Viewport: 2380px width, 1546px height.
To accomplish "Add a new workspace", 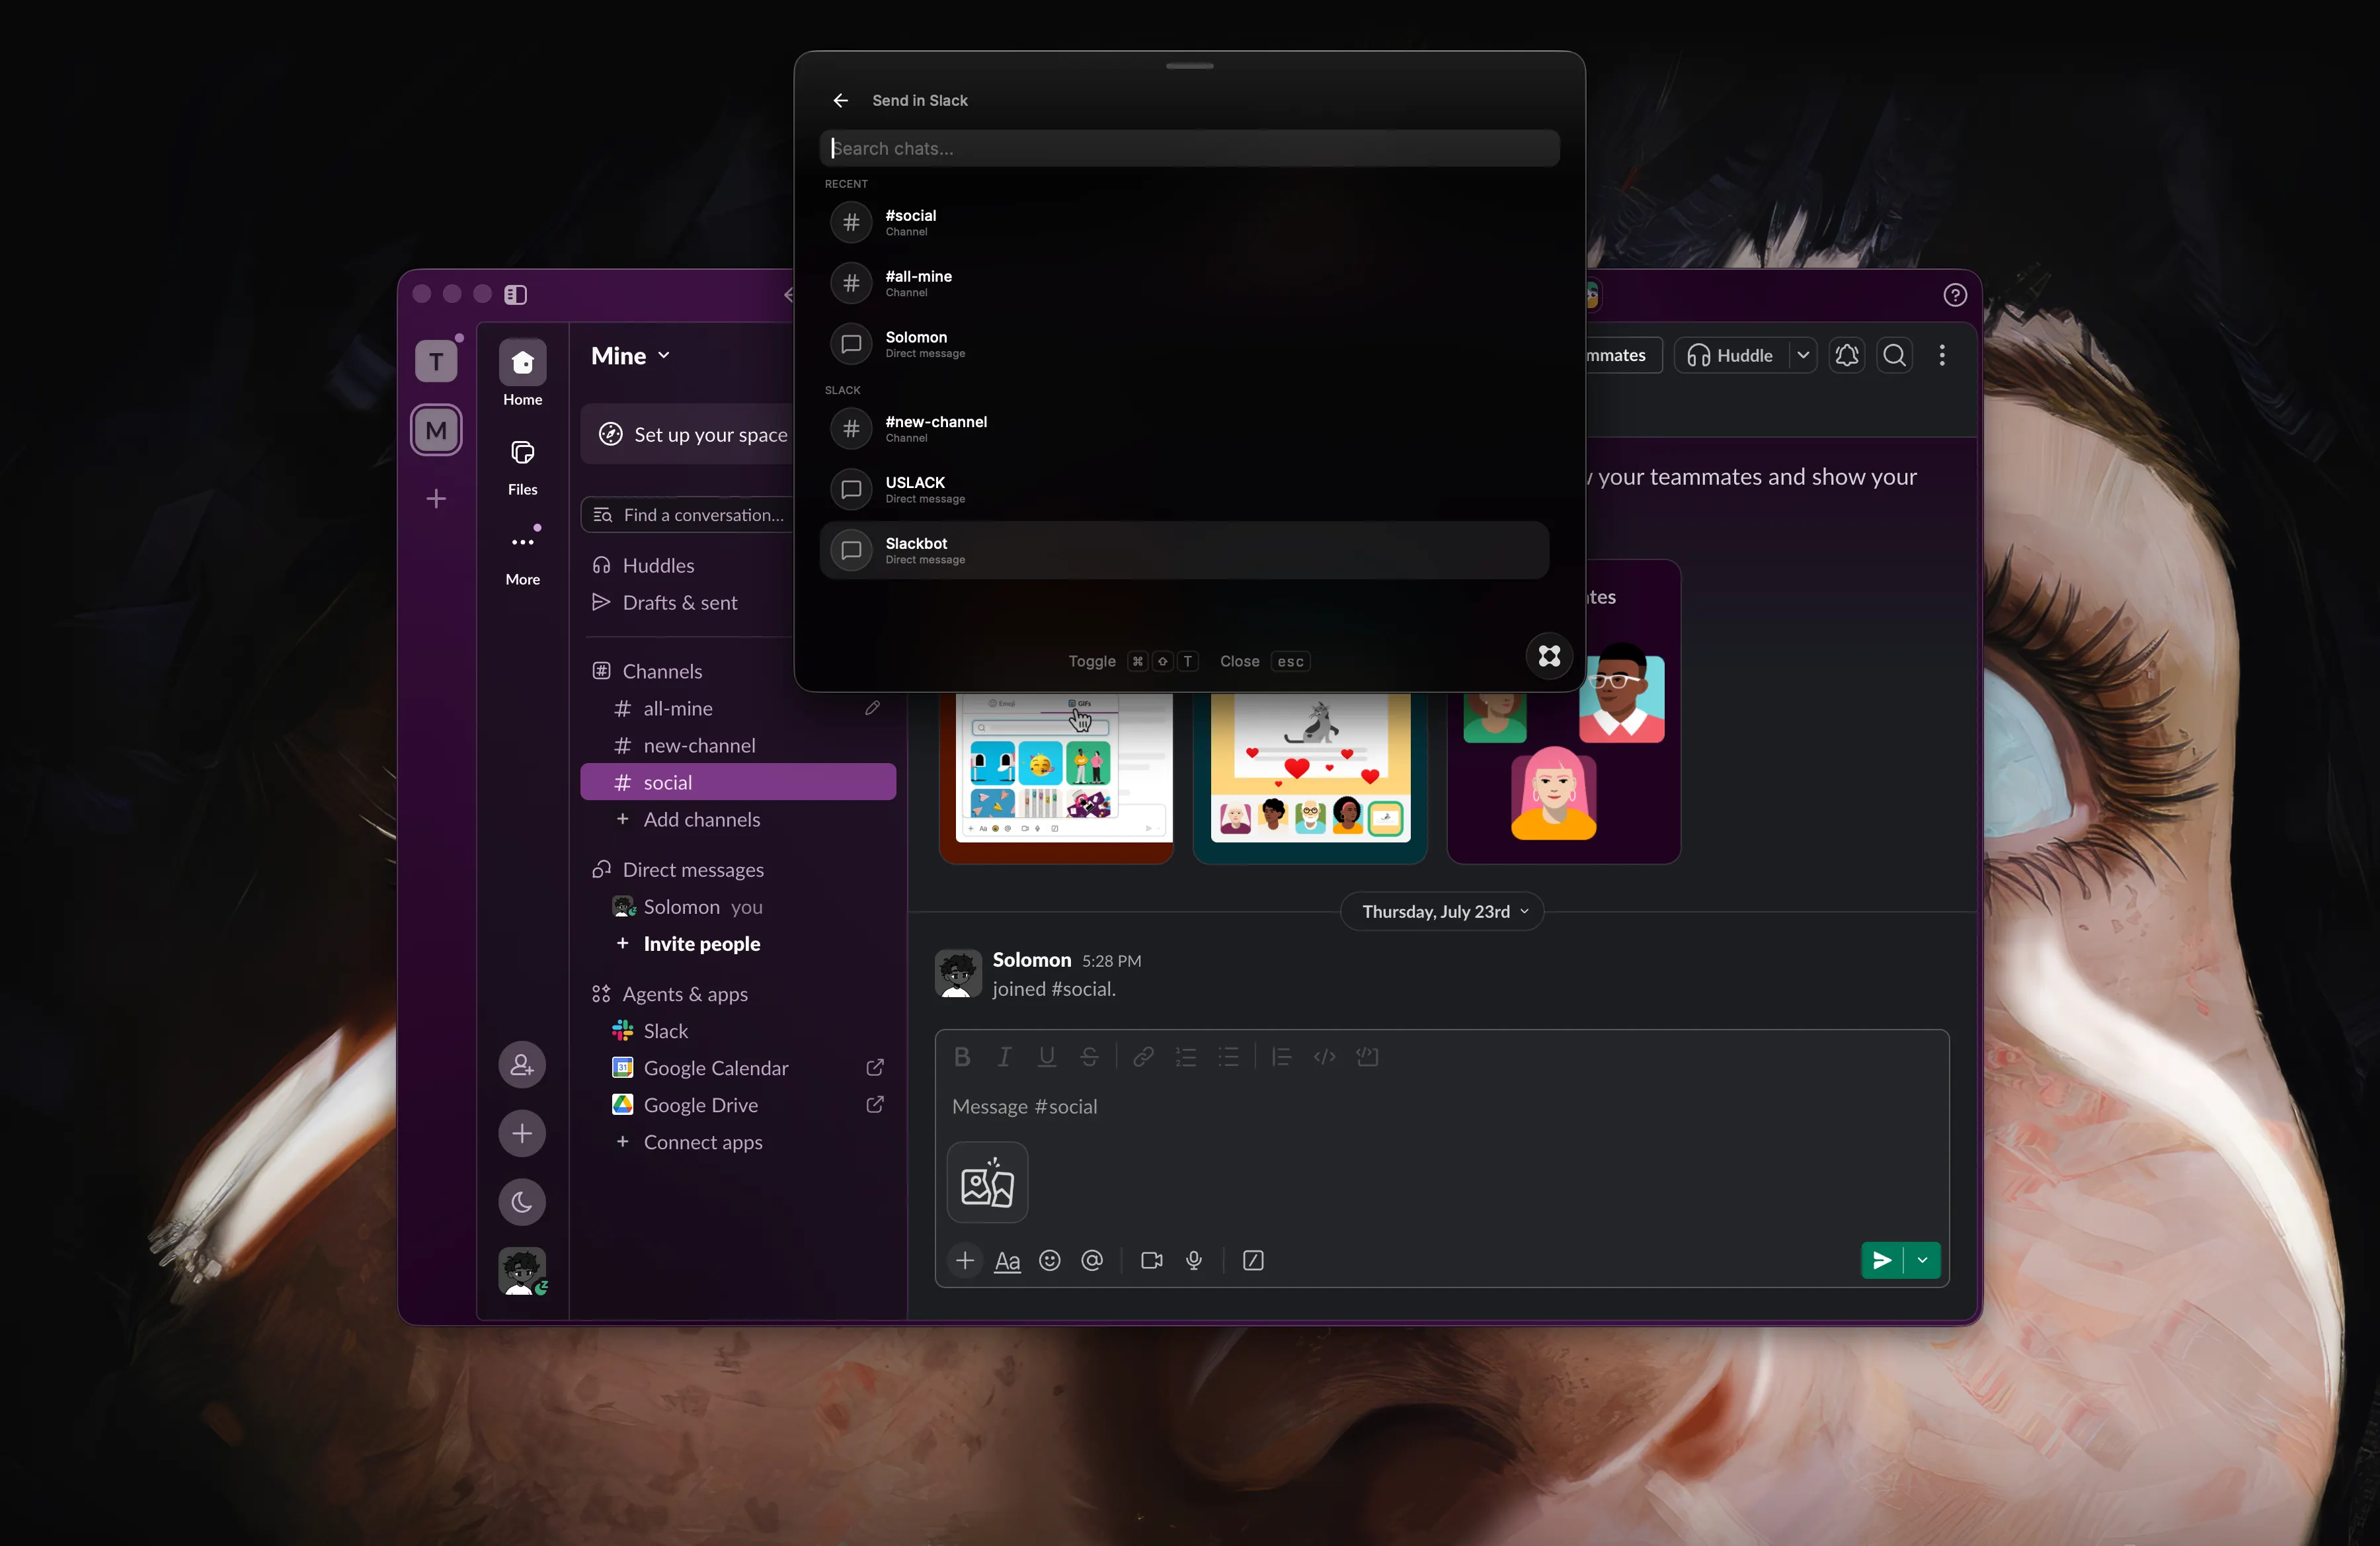I will [x=436, y=499].
